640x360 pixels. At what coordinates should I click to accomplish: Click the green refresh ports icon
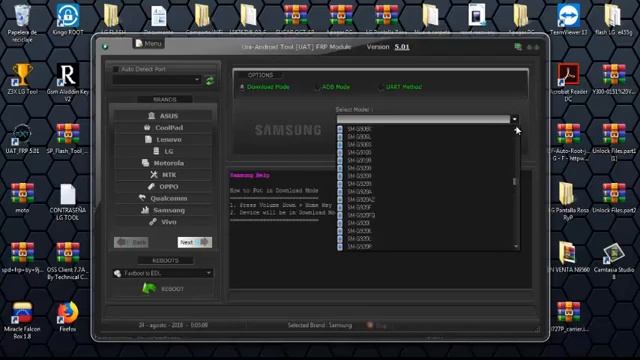click(210, 80)
